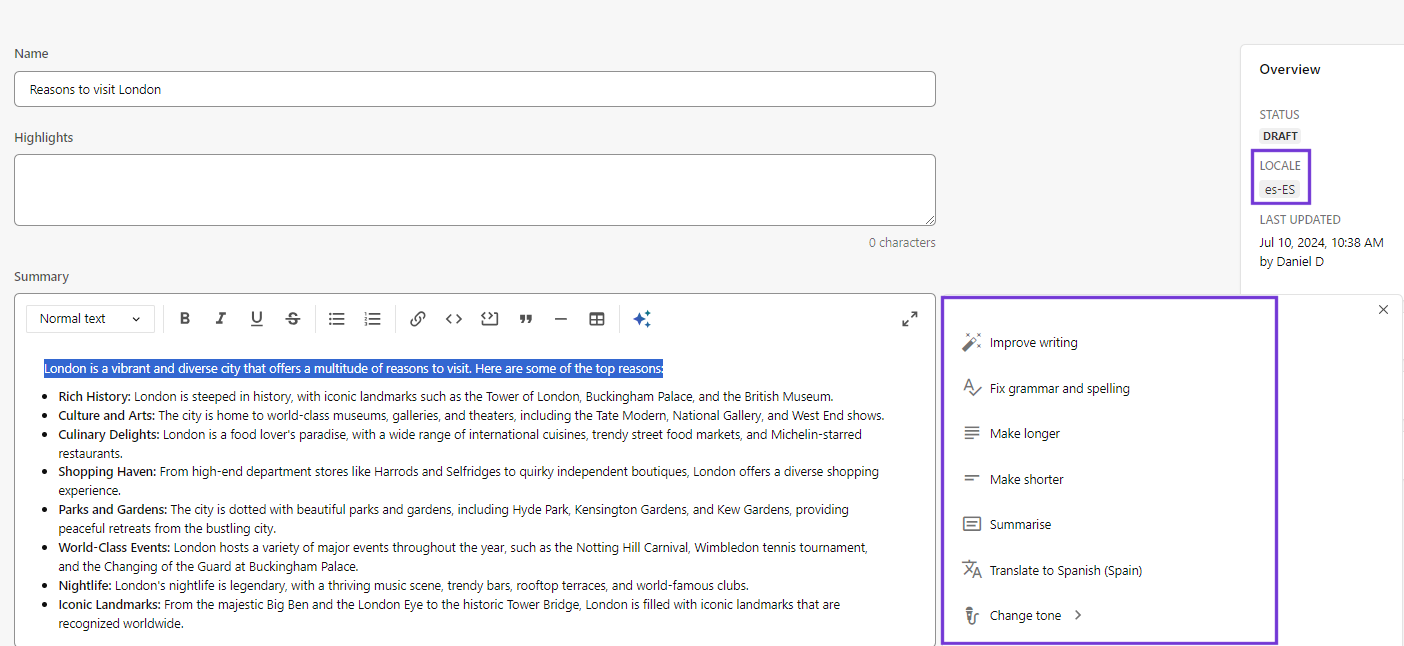Click the 0 characters counter

[902, 243]
